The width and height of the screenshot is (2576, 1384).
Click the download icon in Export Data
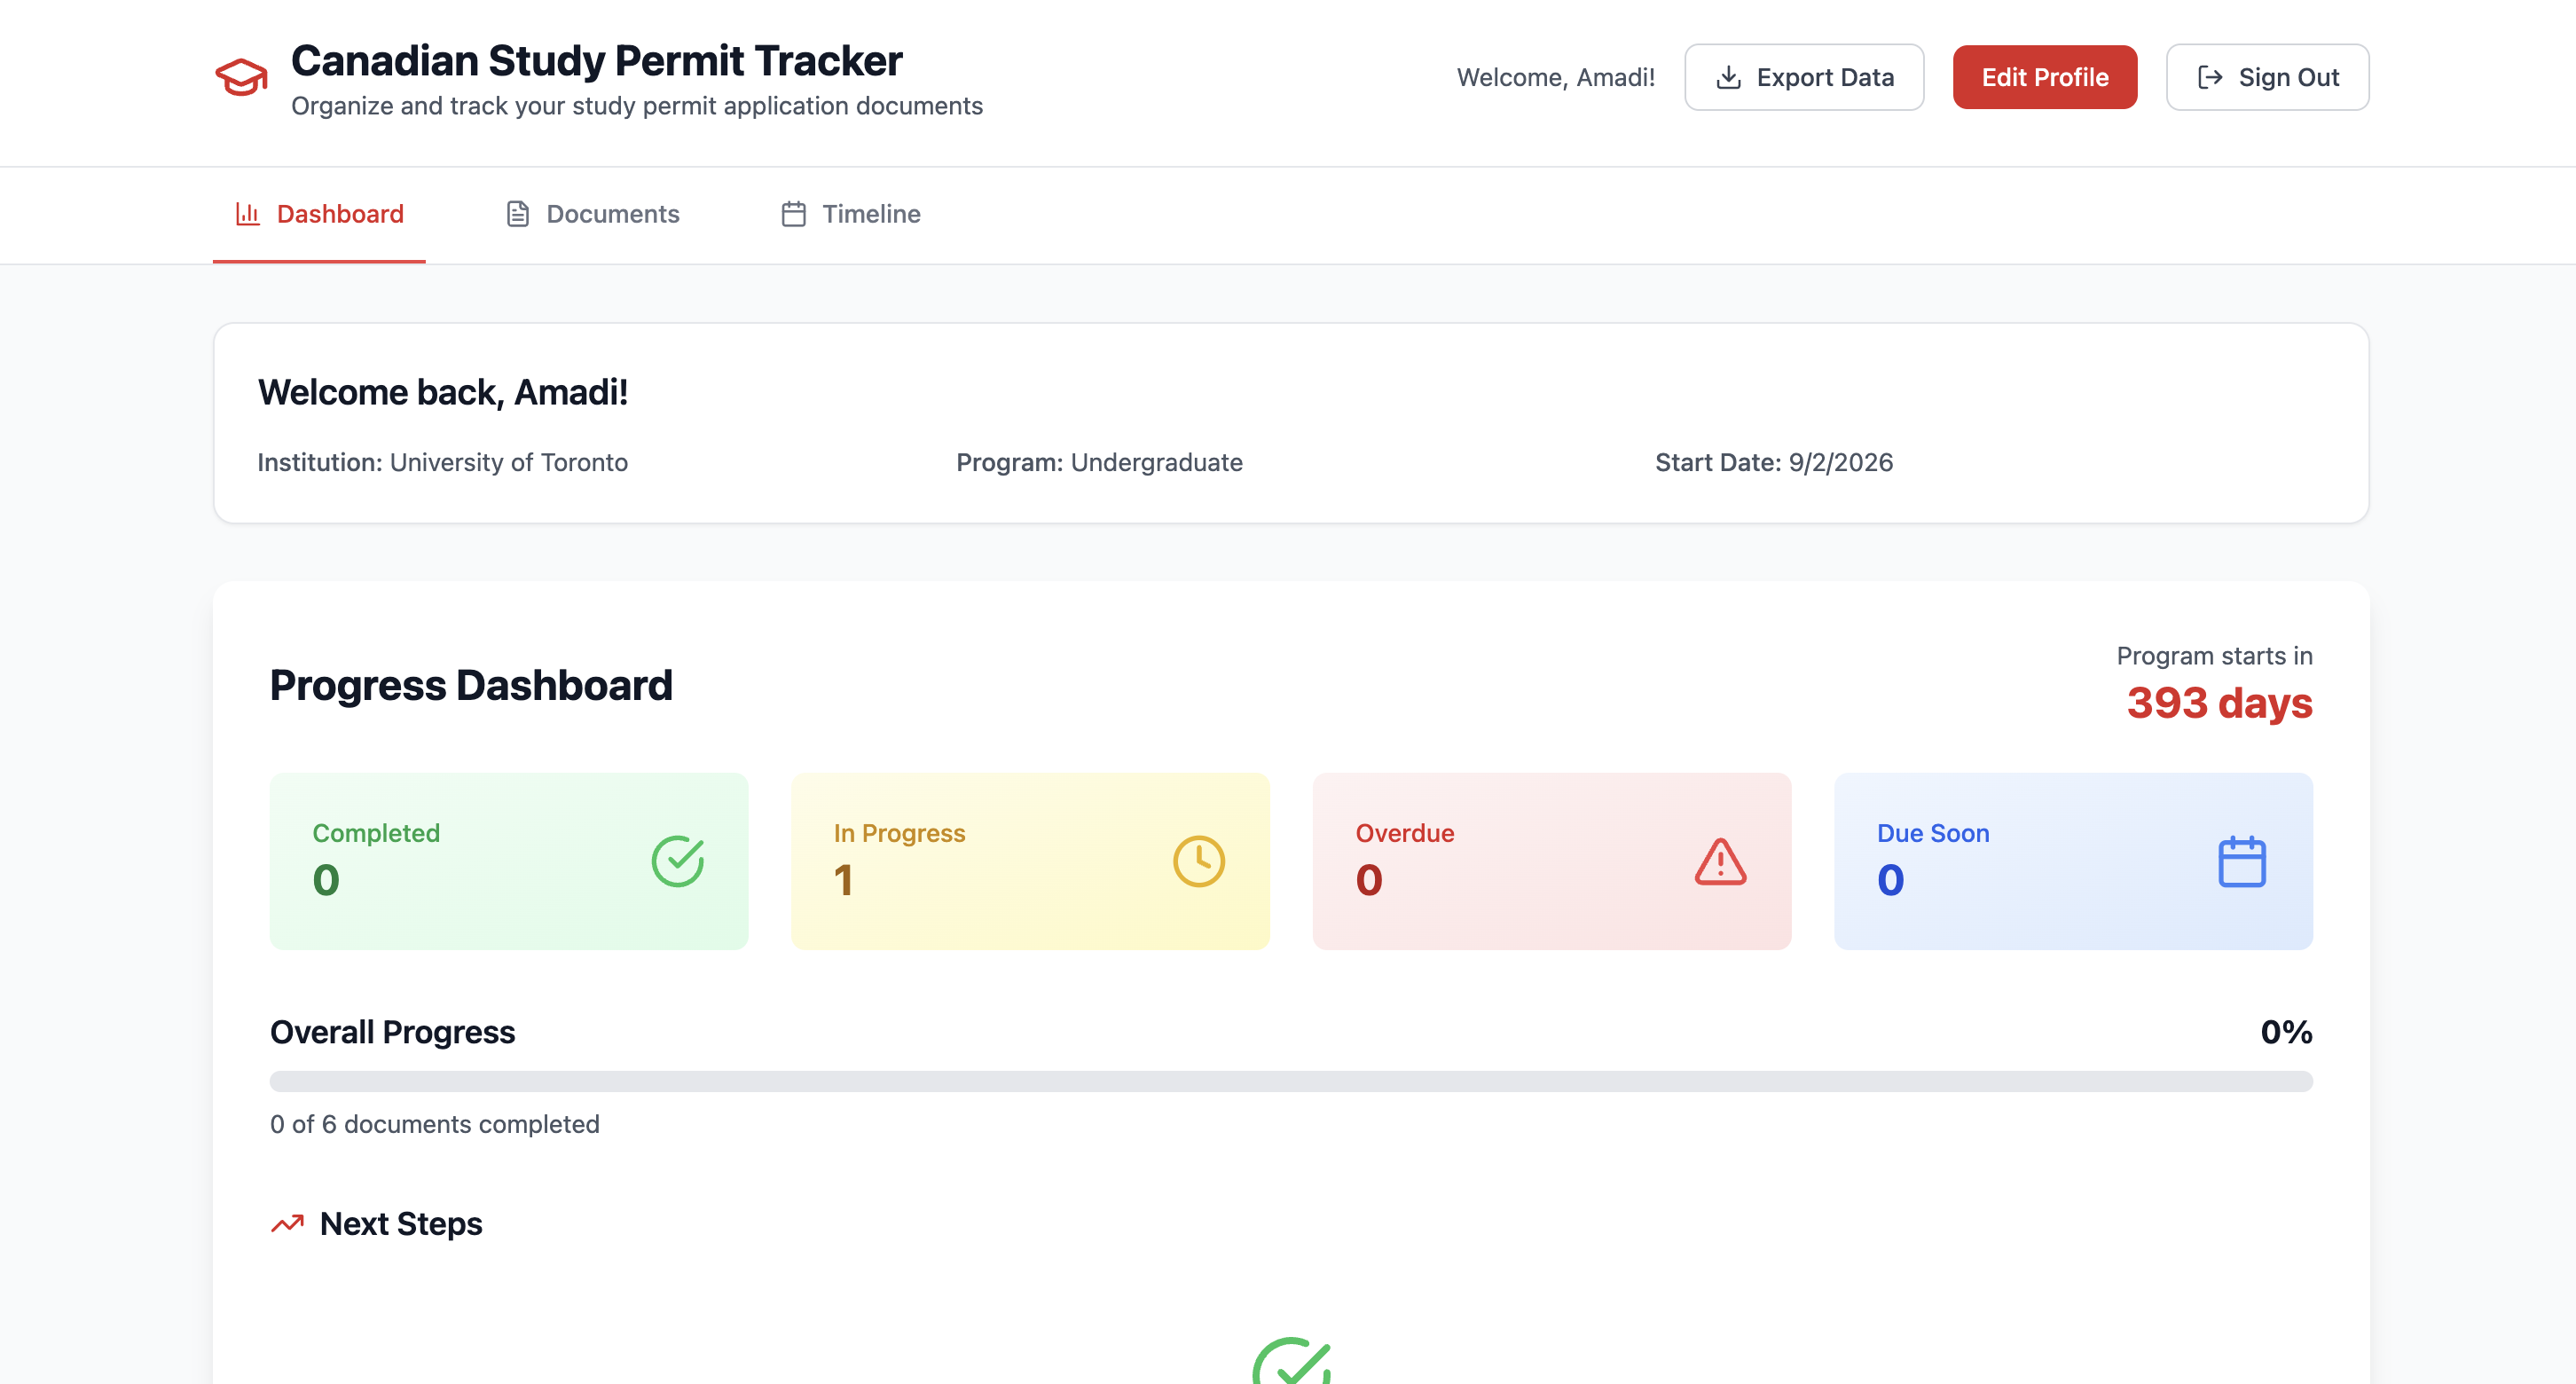coord(1728,77)
